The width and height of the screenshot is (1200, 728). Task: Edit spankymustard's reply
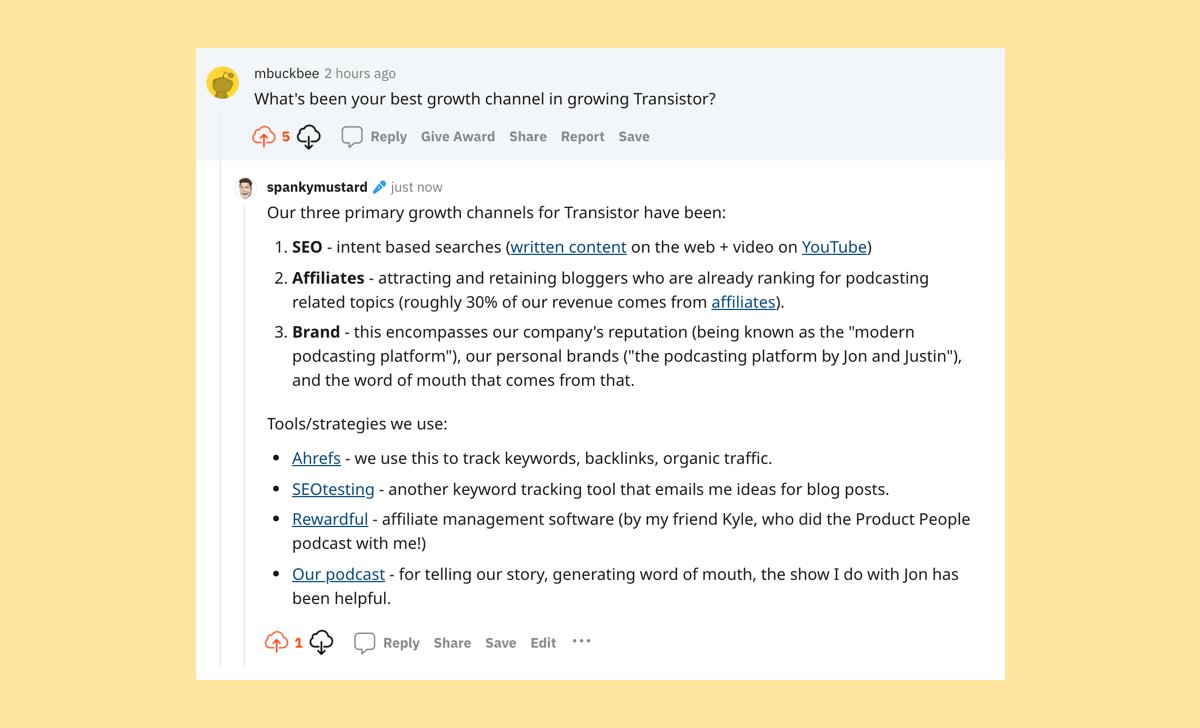[543, 643]
